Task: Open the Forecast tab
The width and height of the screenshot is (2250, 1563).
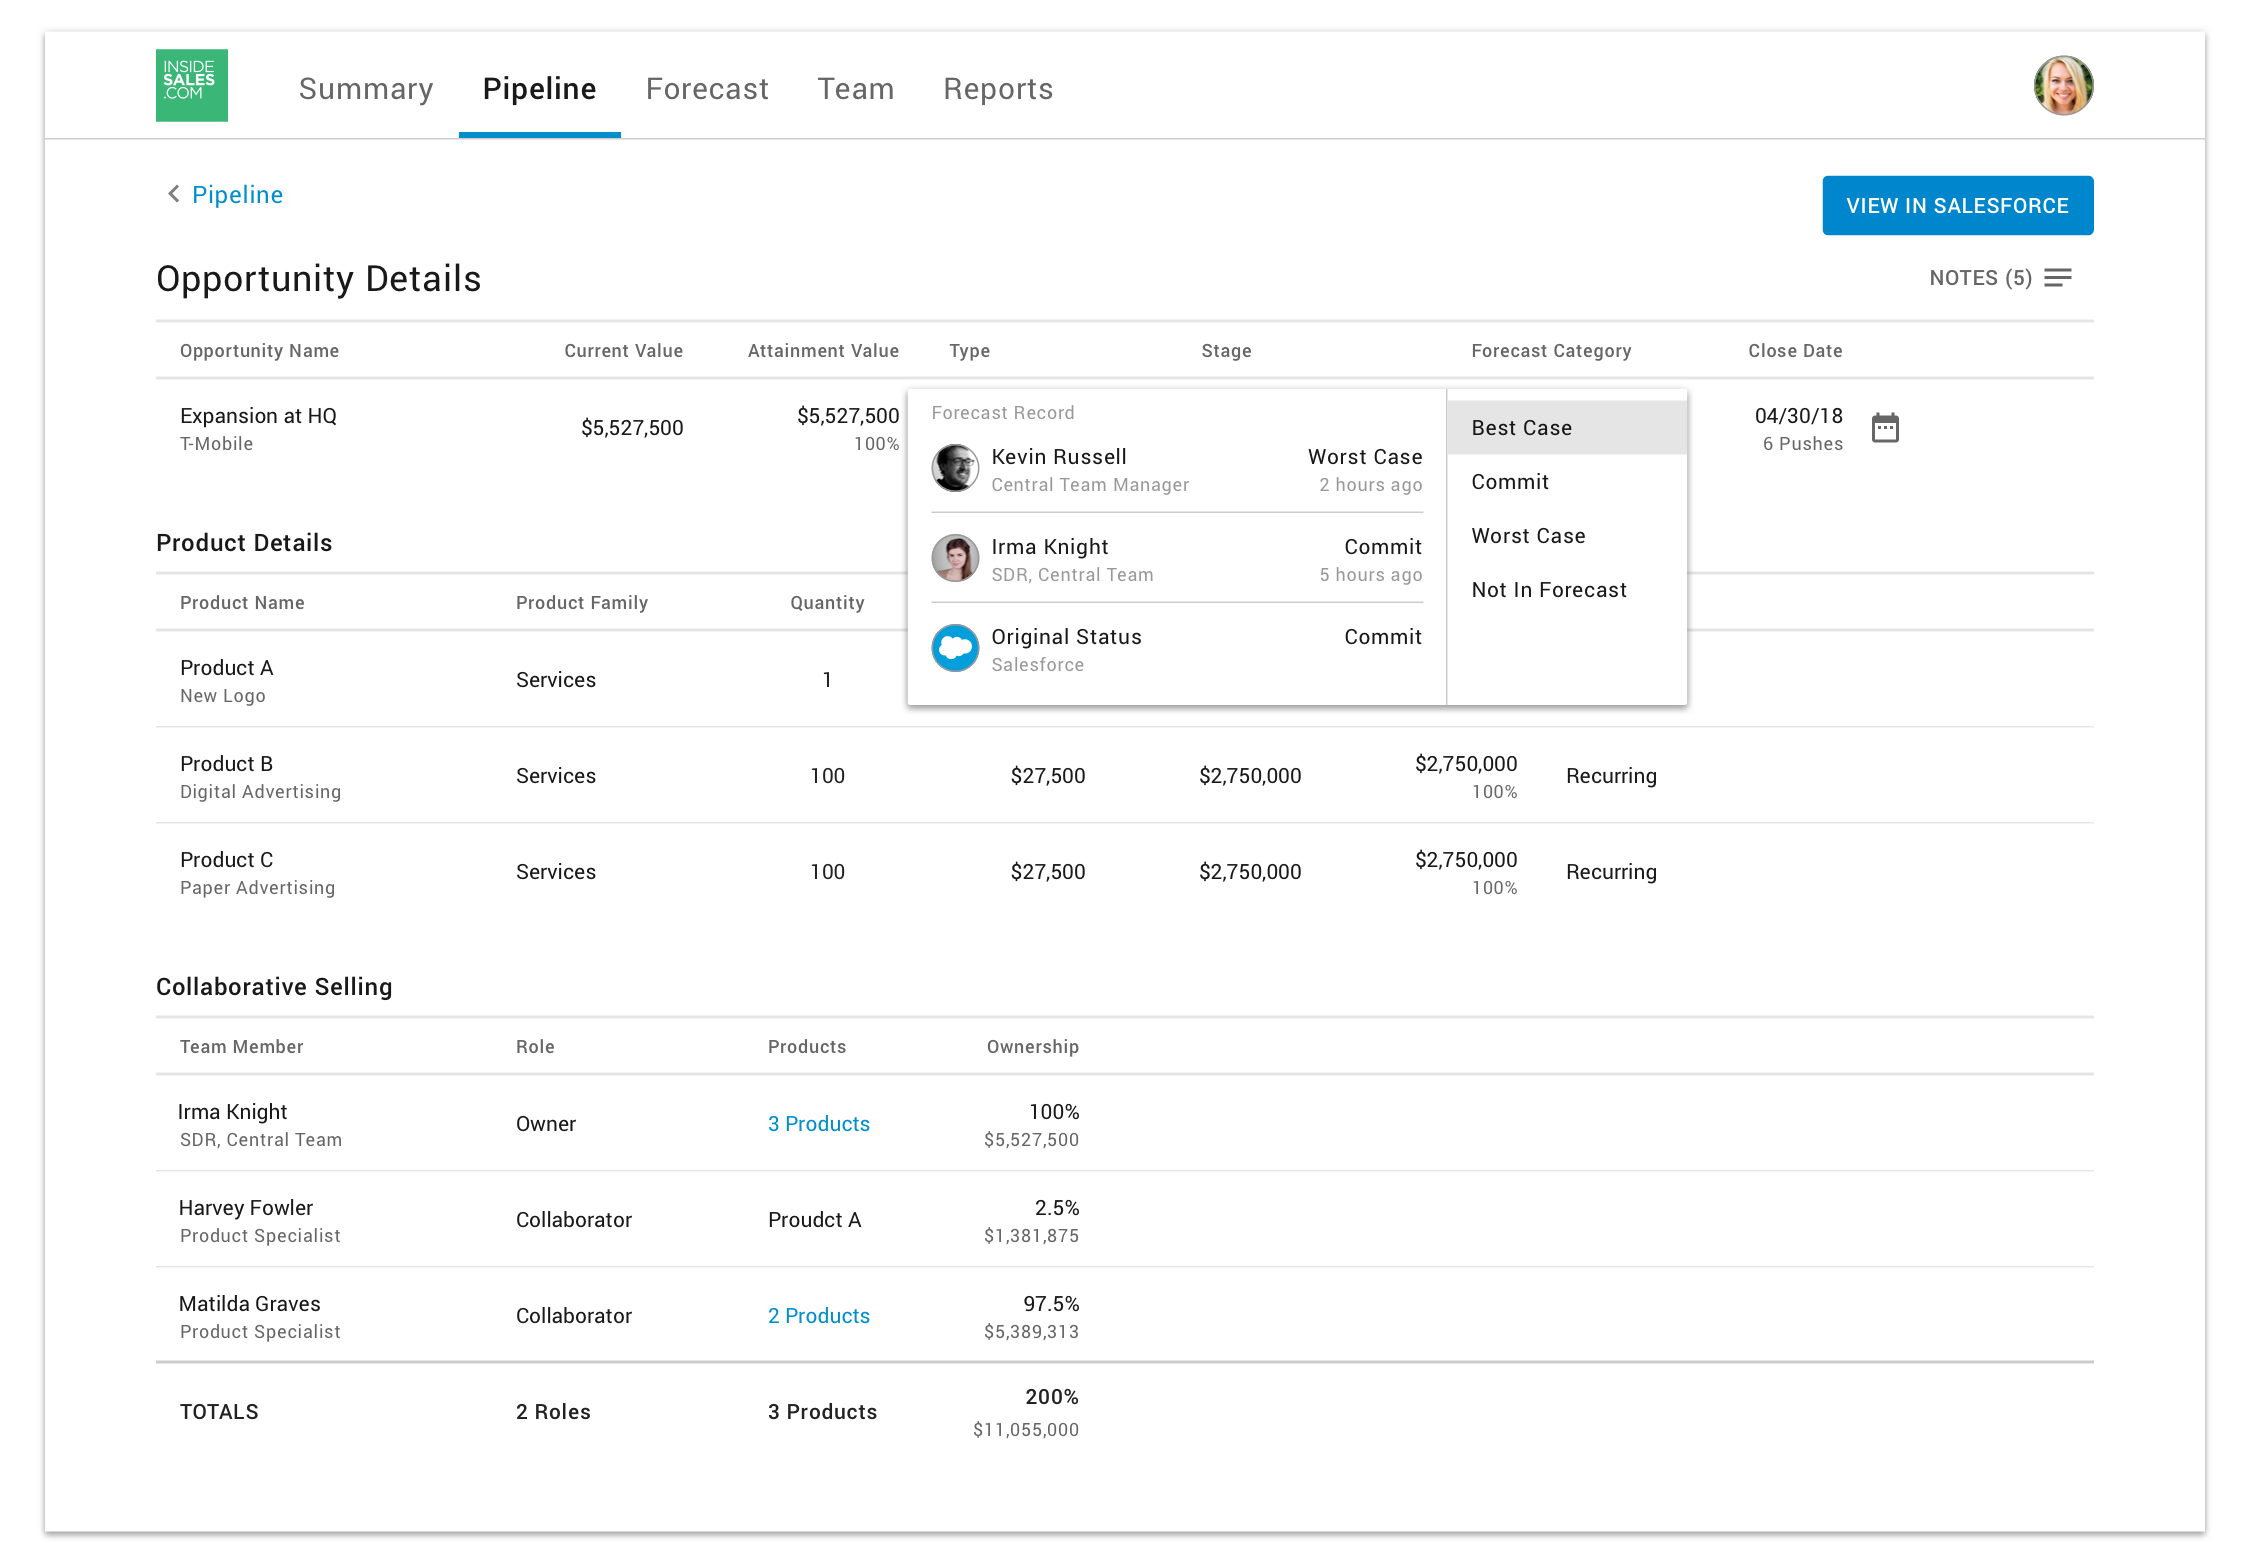Action: 707,89
